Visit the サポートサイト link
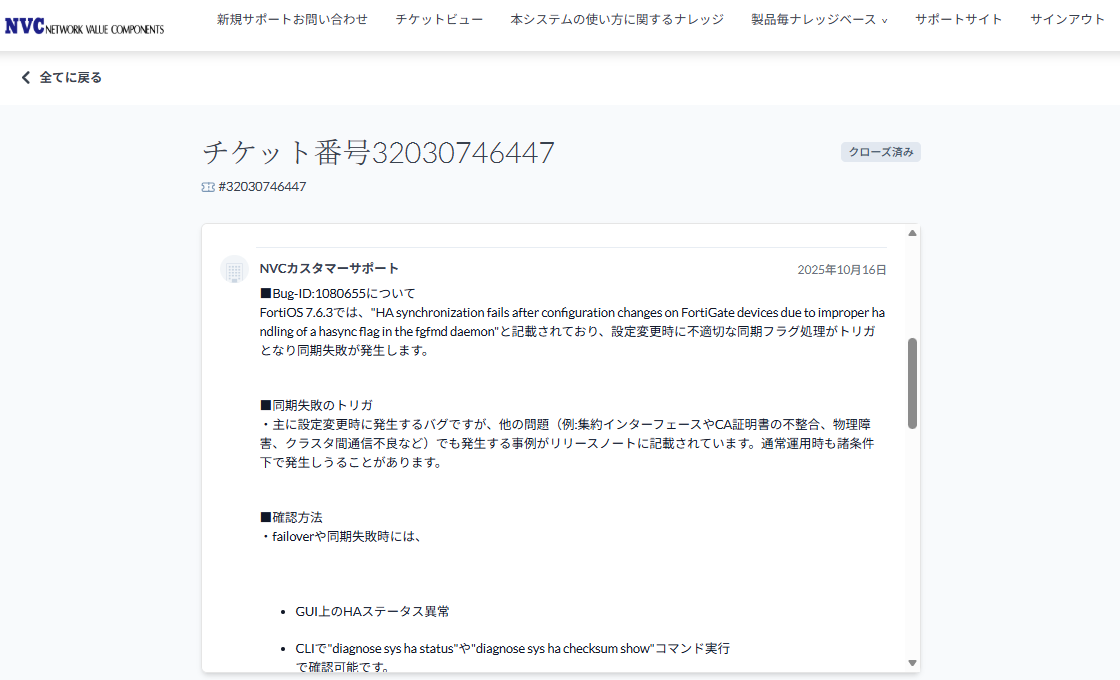The height and width of the screenshot is (680, 1120). [x=958, y=20]
